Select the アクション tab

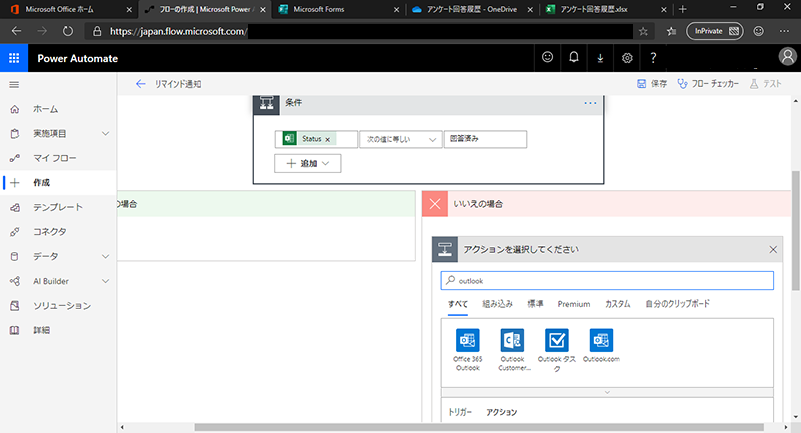[502, 412]
